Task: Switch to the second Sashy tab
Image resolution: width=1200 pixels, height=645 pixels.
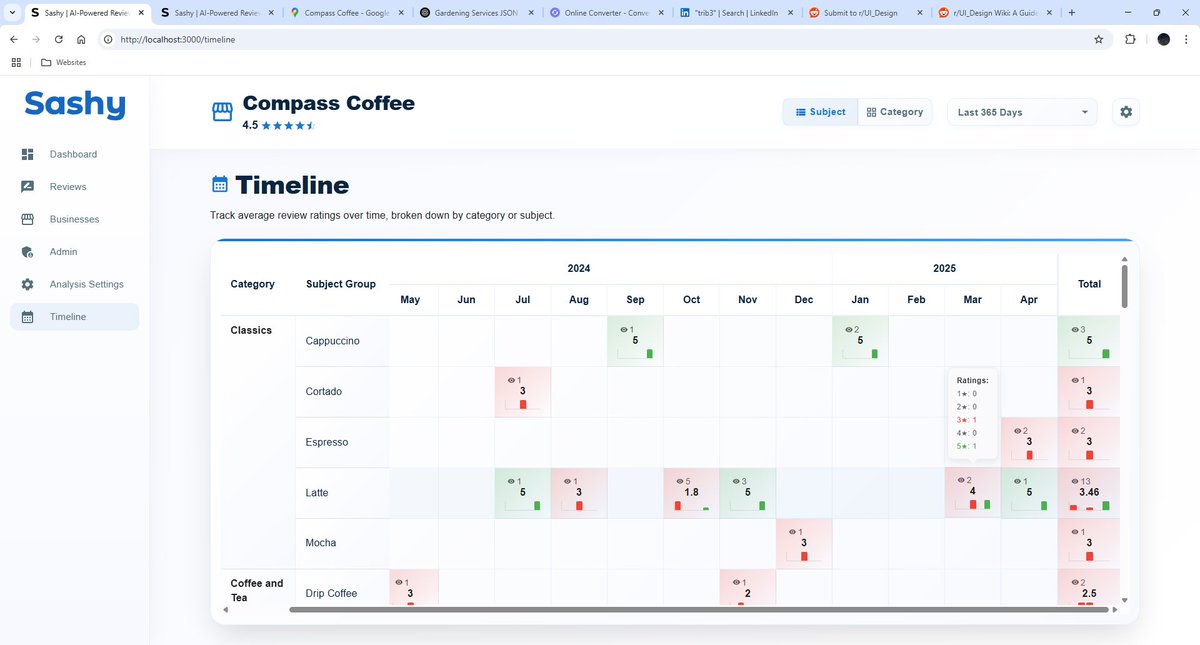Action: tap(217, 12)
